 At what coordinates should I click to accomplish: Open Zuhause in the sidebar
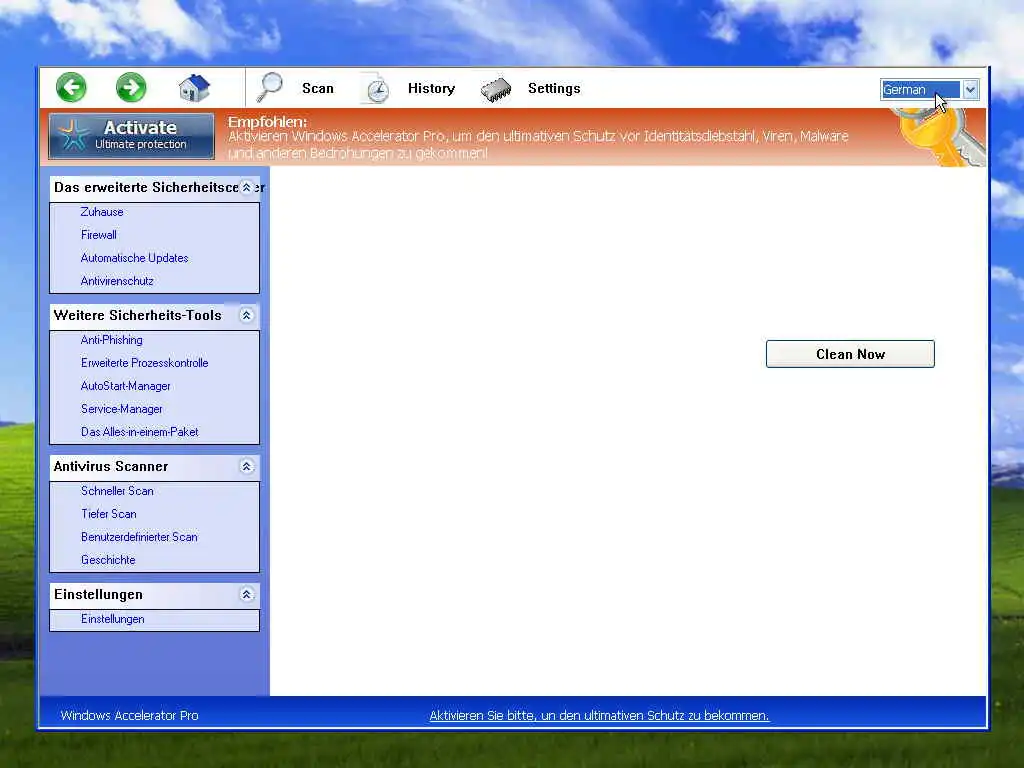click(x=102, y=212)
